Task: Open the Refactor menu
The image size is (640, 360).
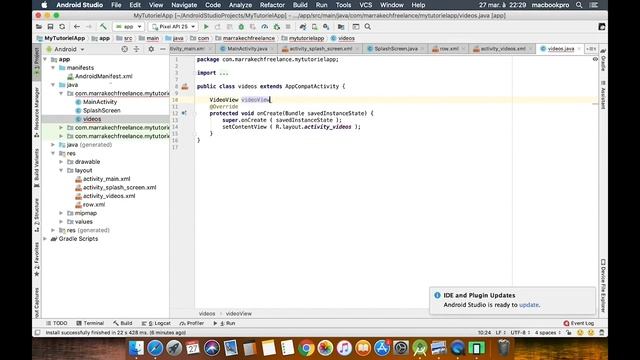Action: pyautogui.click(x=272, y=5)
